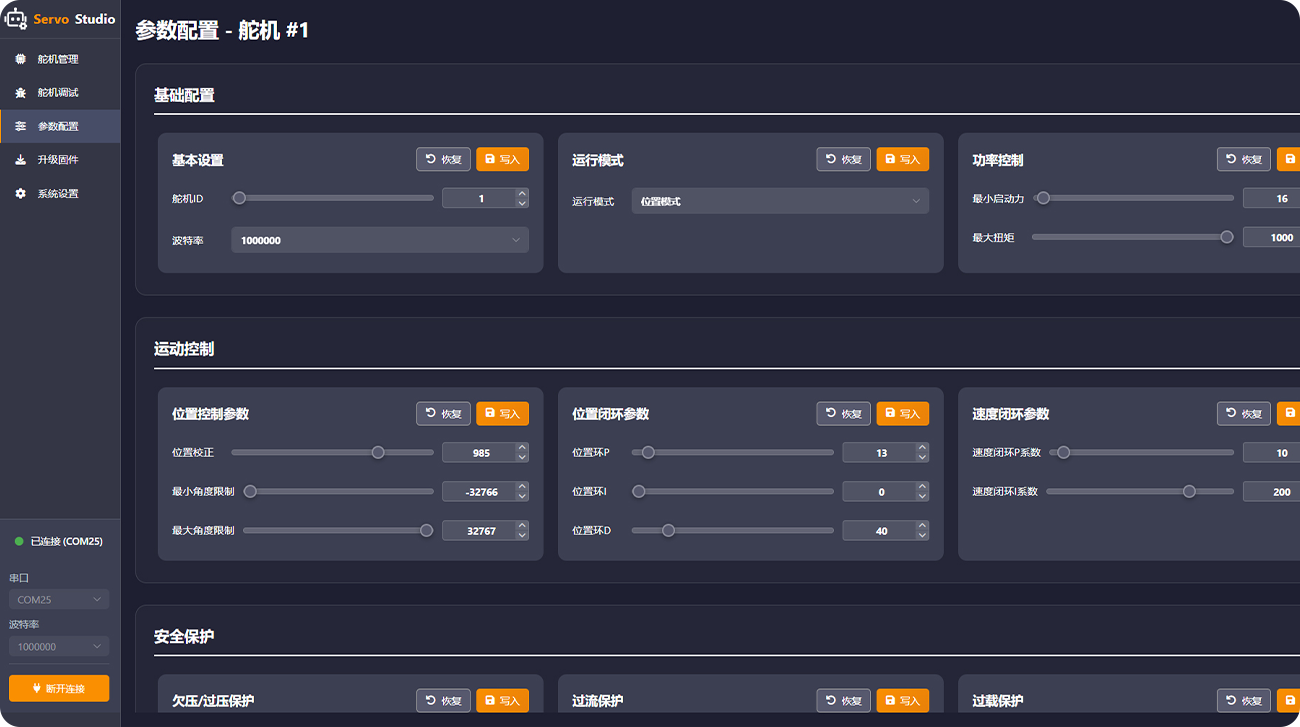Click the 舵机ID slider handle

(x=239, y=198)
